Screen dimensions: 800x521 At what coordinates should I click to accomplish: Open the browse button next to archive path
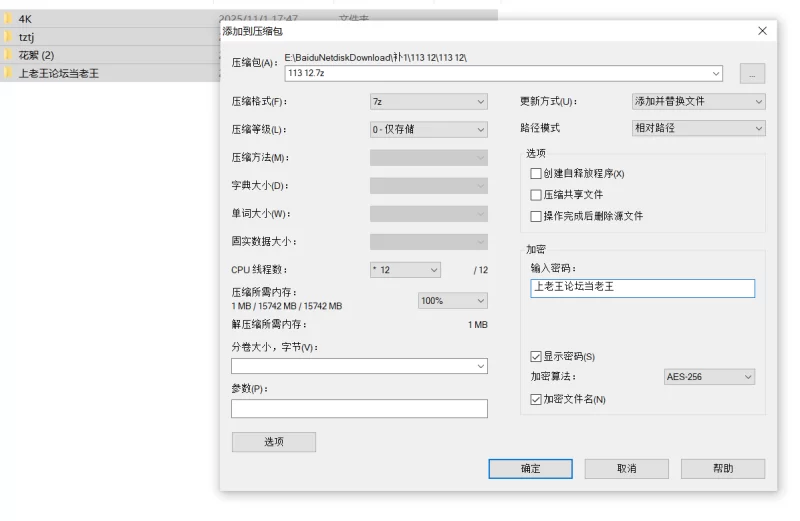point(752,73)
